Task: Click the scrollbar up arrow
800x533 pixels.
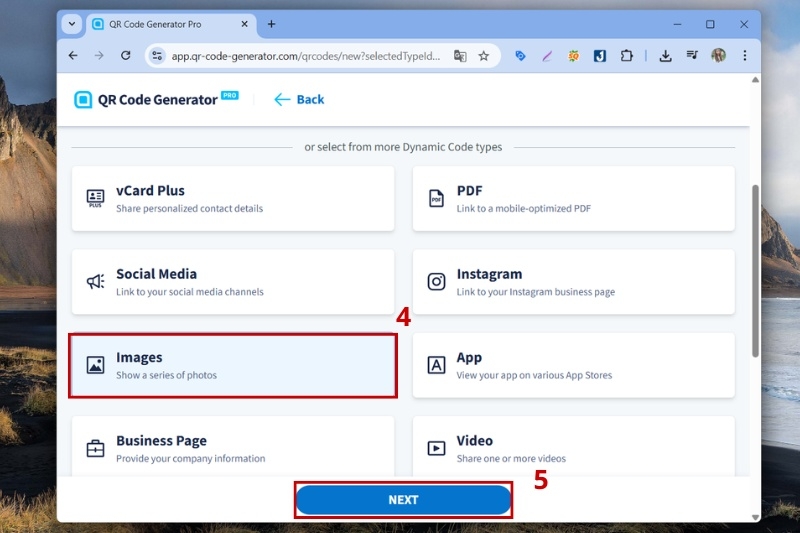Action: tap(755, 80)
